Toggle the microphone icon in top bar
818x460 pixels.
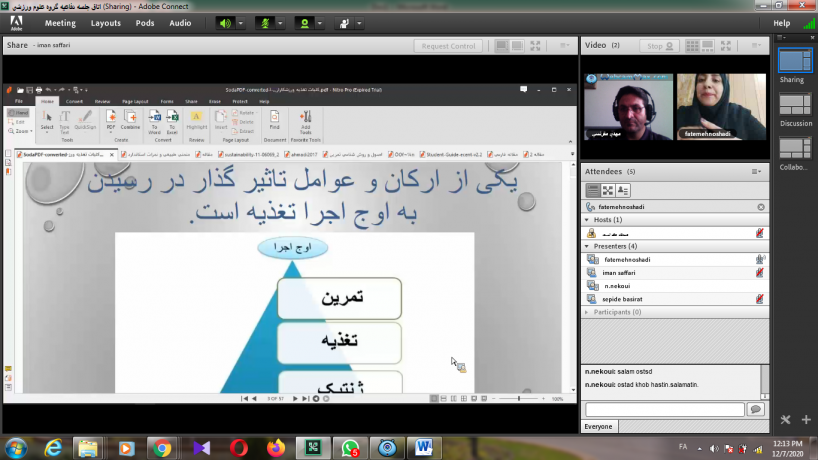[x=265, y=23]
